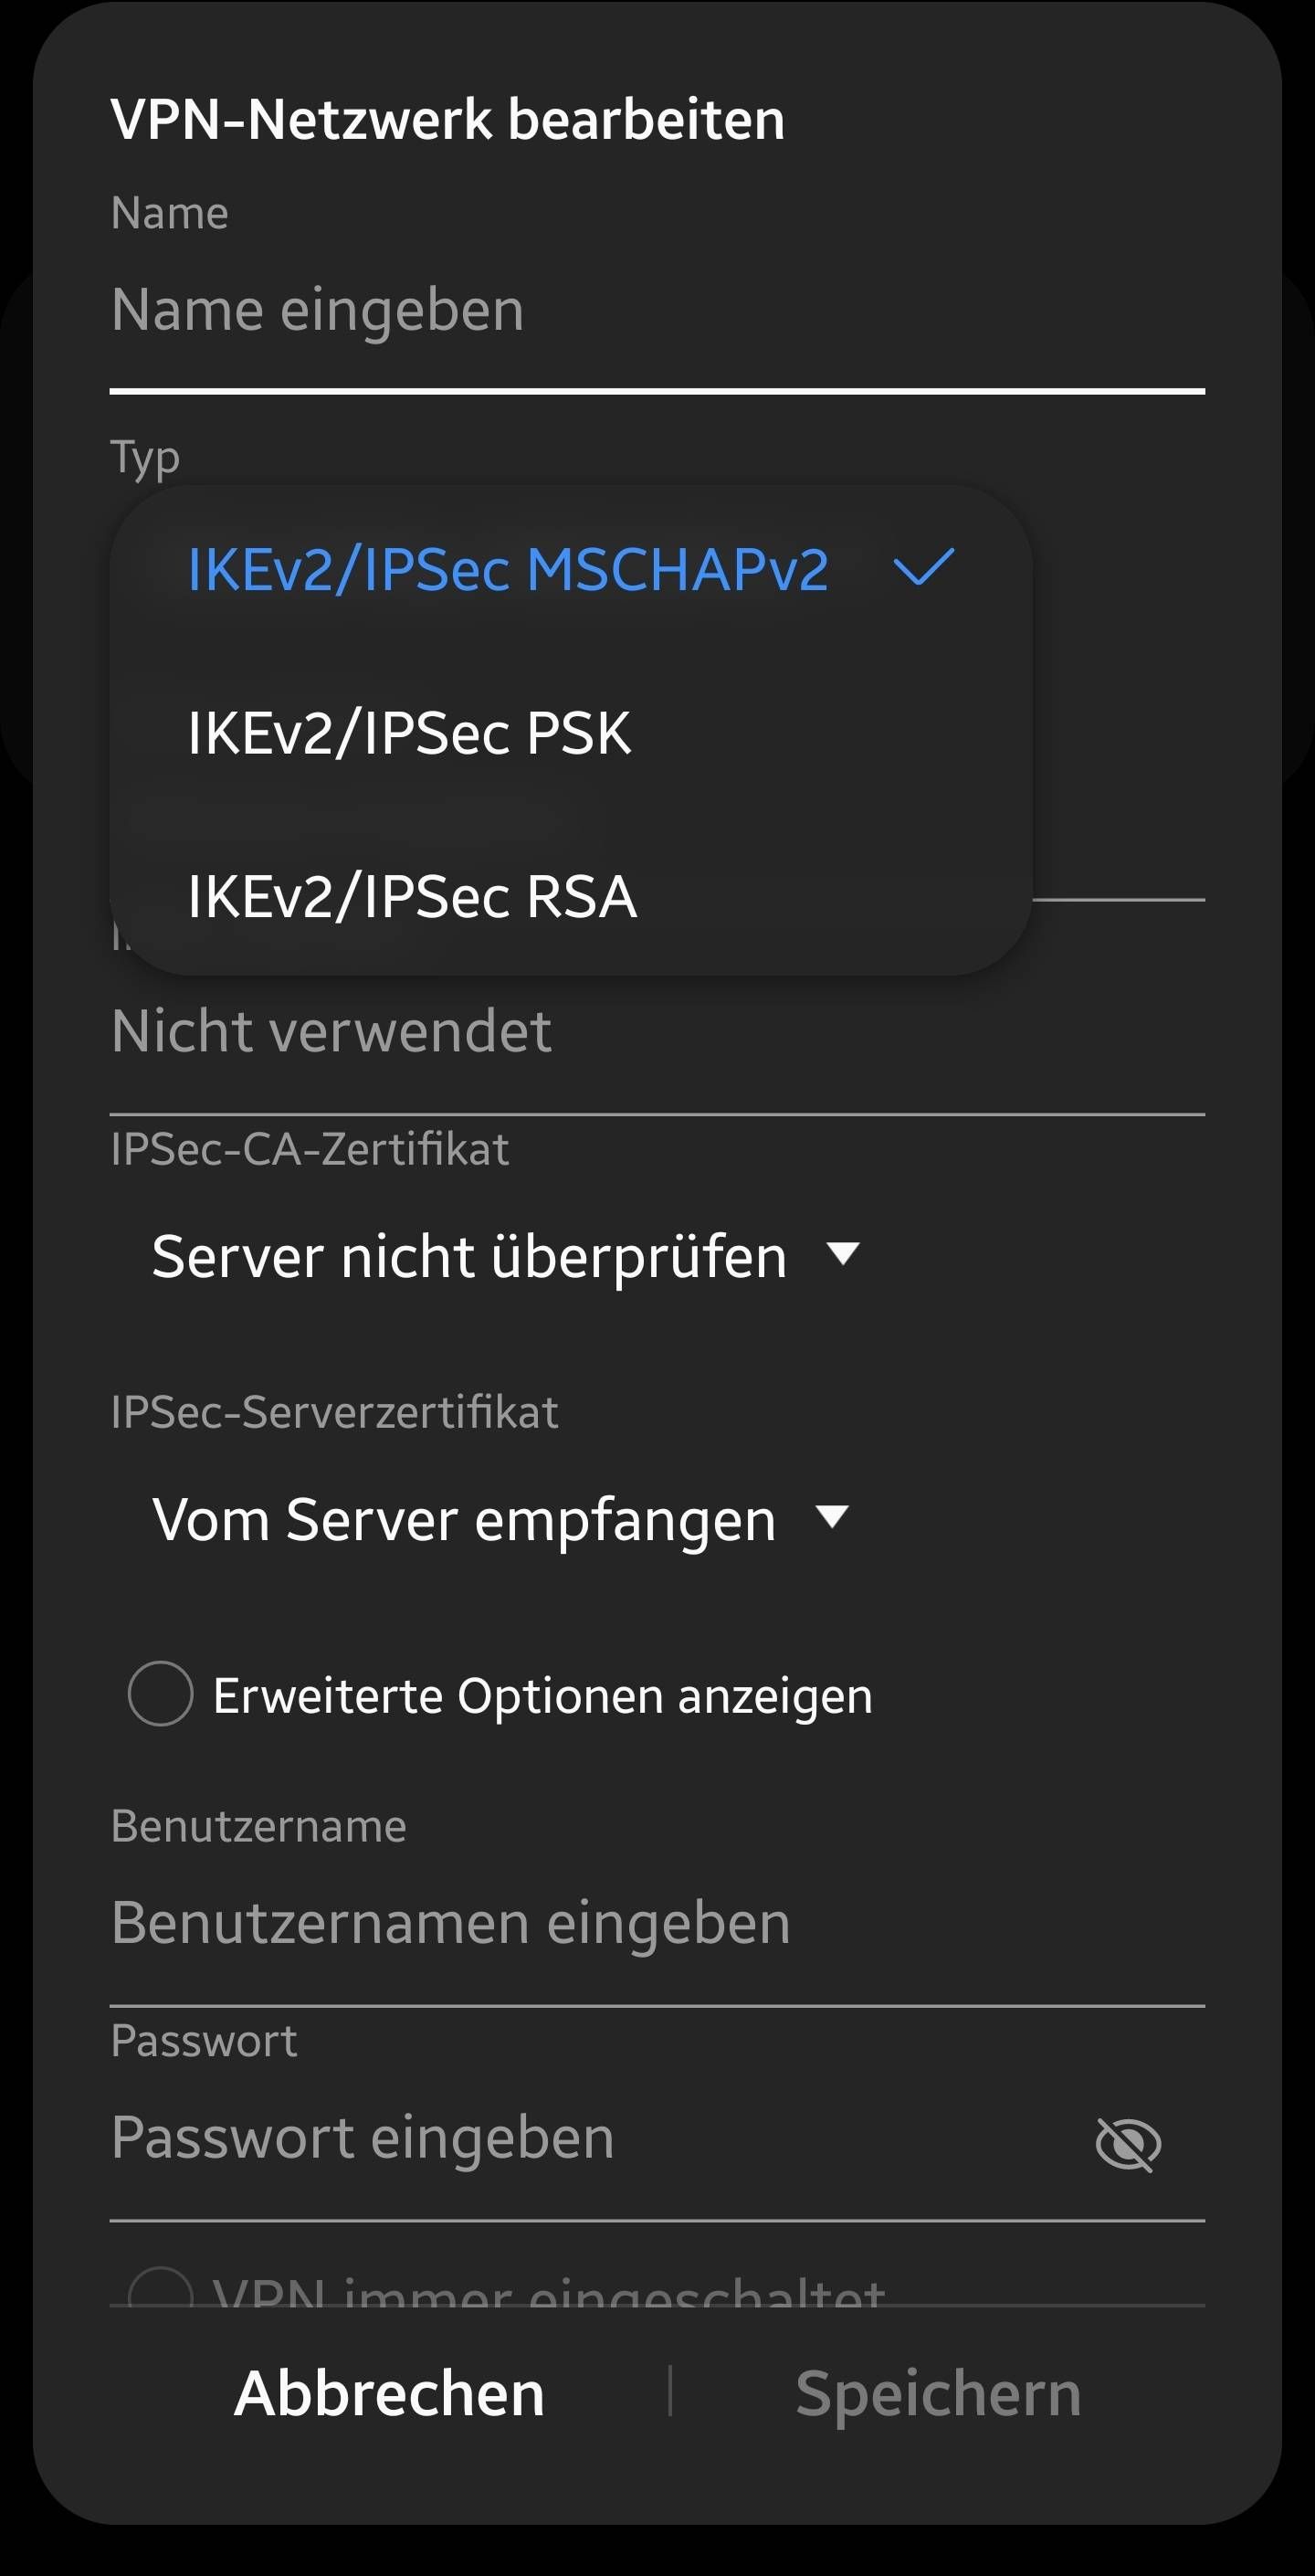1315x2576 pixels.
Task: Click the Benutzernamen eingeben input field
Action: 450,1921
